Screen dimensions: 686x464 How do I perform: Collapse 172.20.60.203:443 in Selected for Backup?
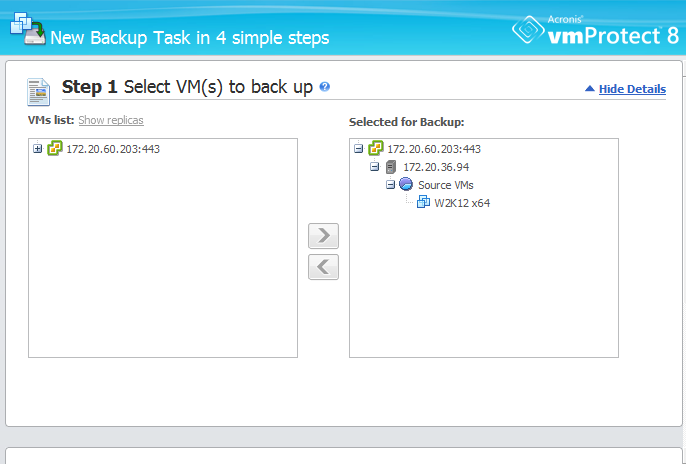358,149
